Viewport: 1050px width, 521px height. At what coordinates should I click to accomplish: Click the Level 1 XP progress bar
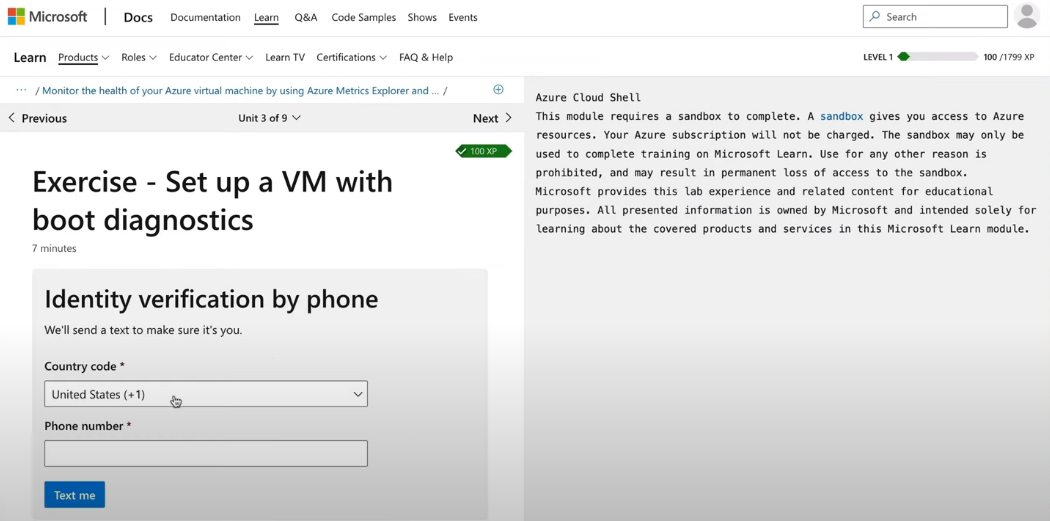pos(937,57)
